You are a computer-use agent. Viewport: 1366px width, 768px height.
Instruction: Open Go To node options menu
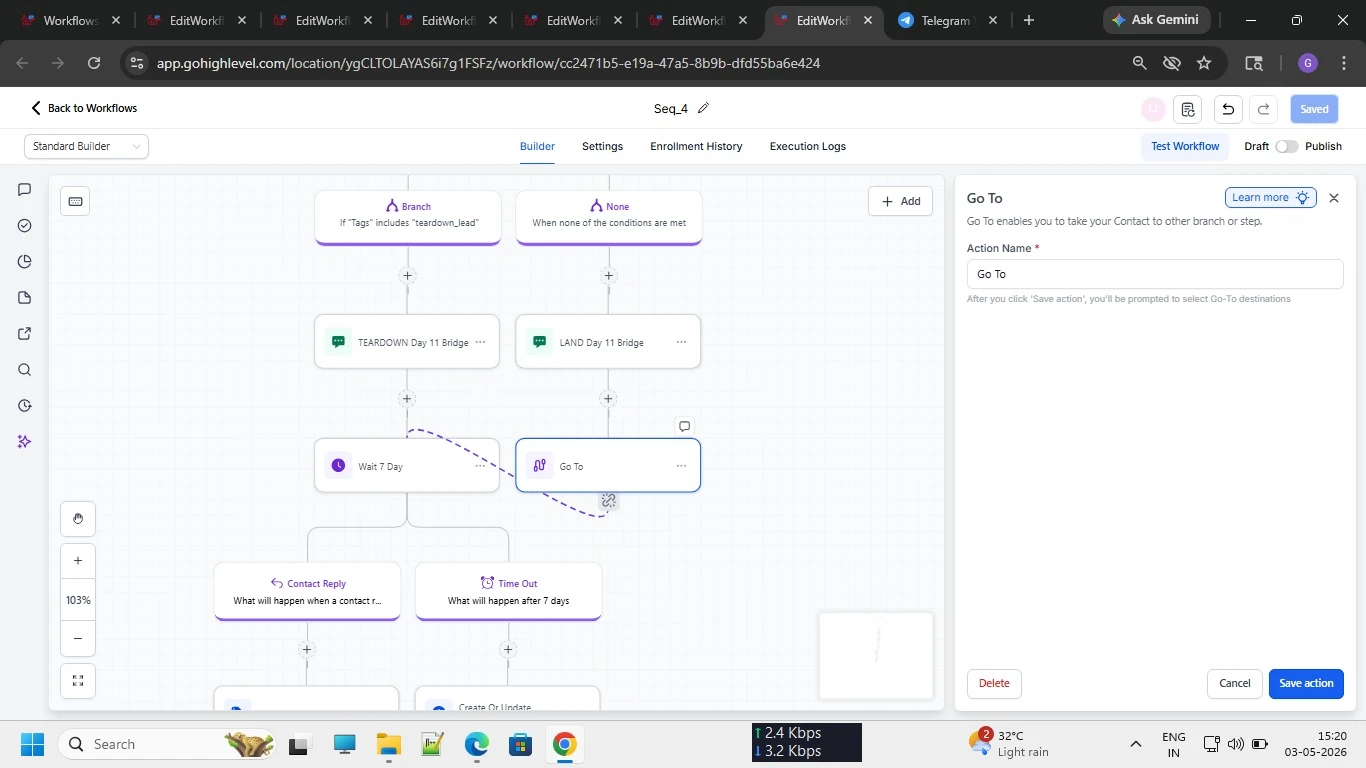click(x=681, y=466)
